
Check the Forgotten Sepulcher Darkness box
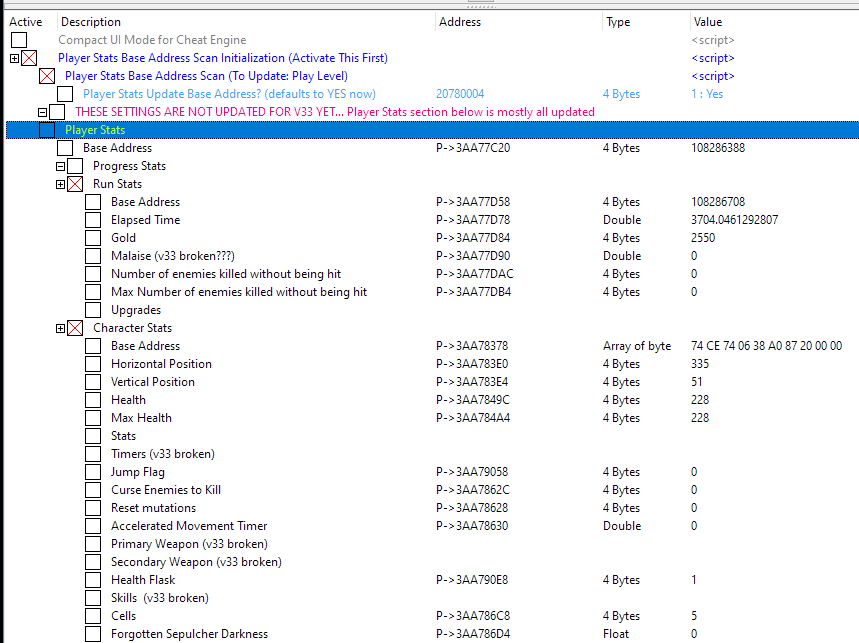[x=93, y=634]
